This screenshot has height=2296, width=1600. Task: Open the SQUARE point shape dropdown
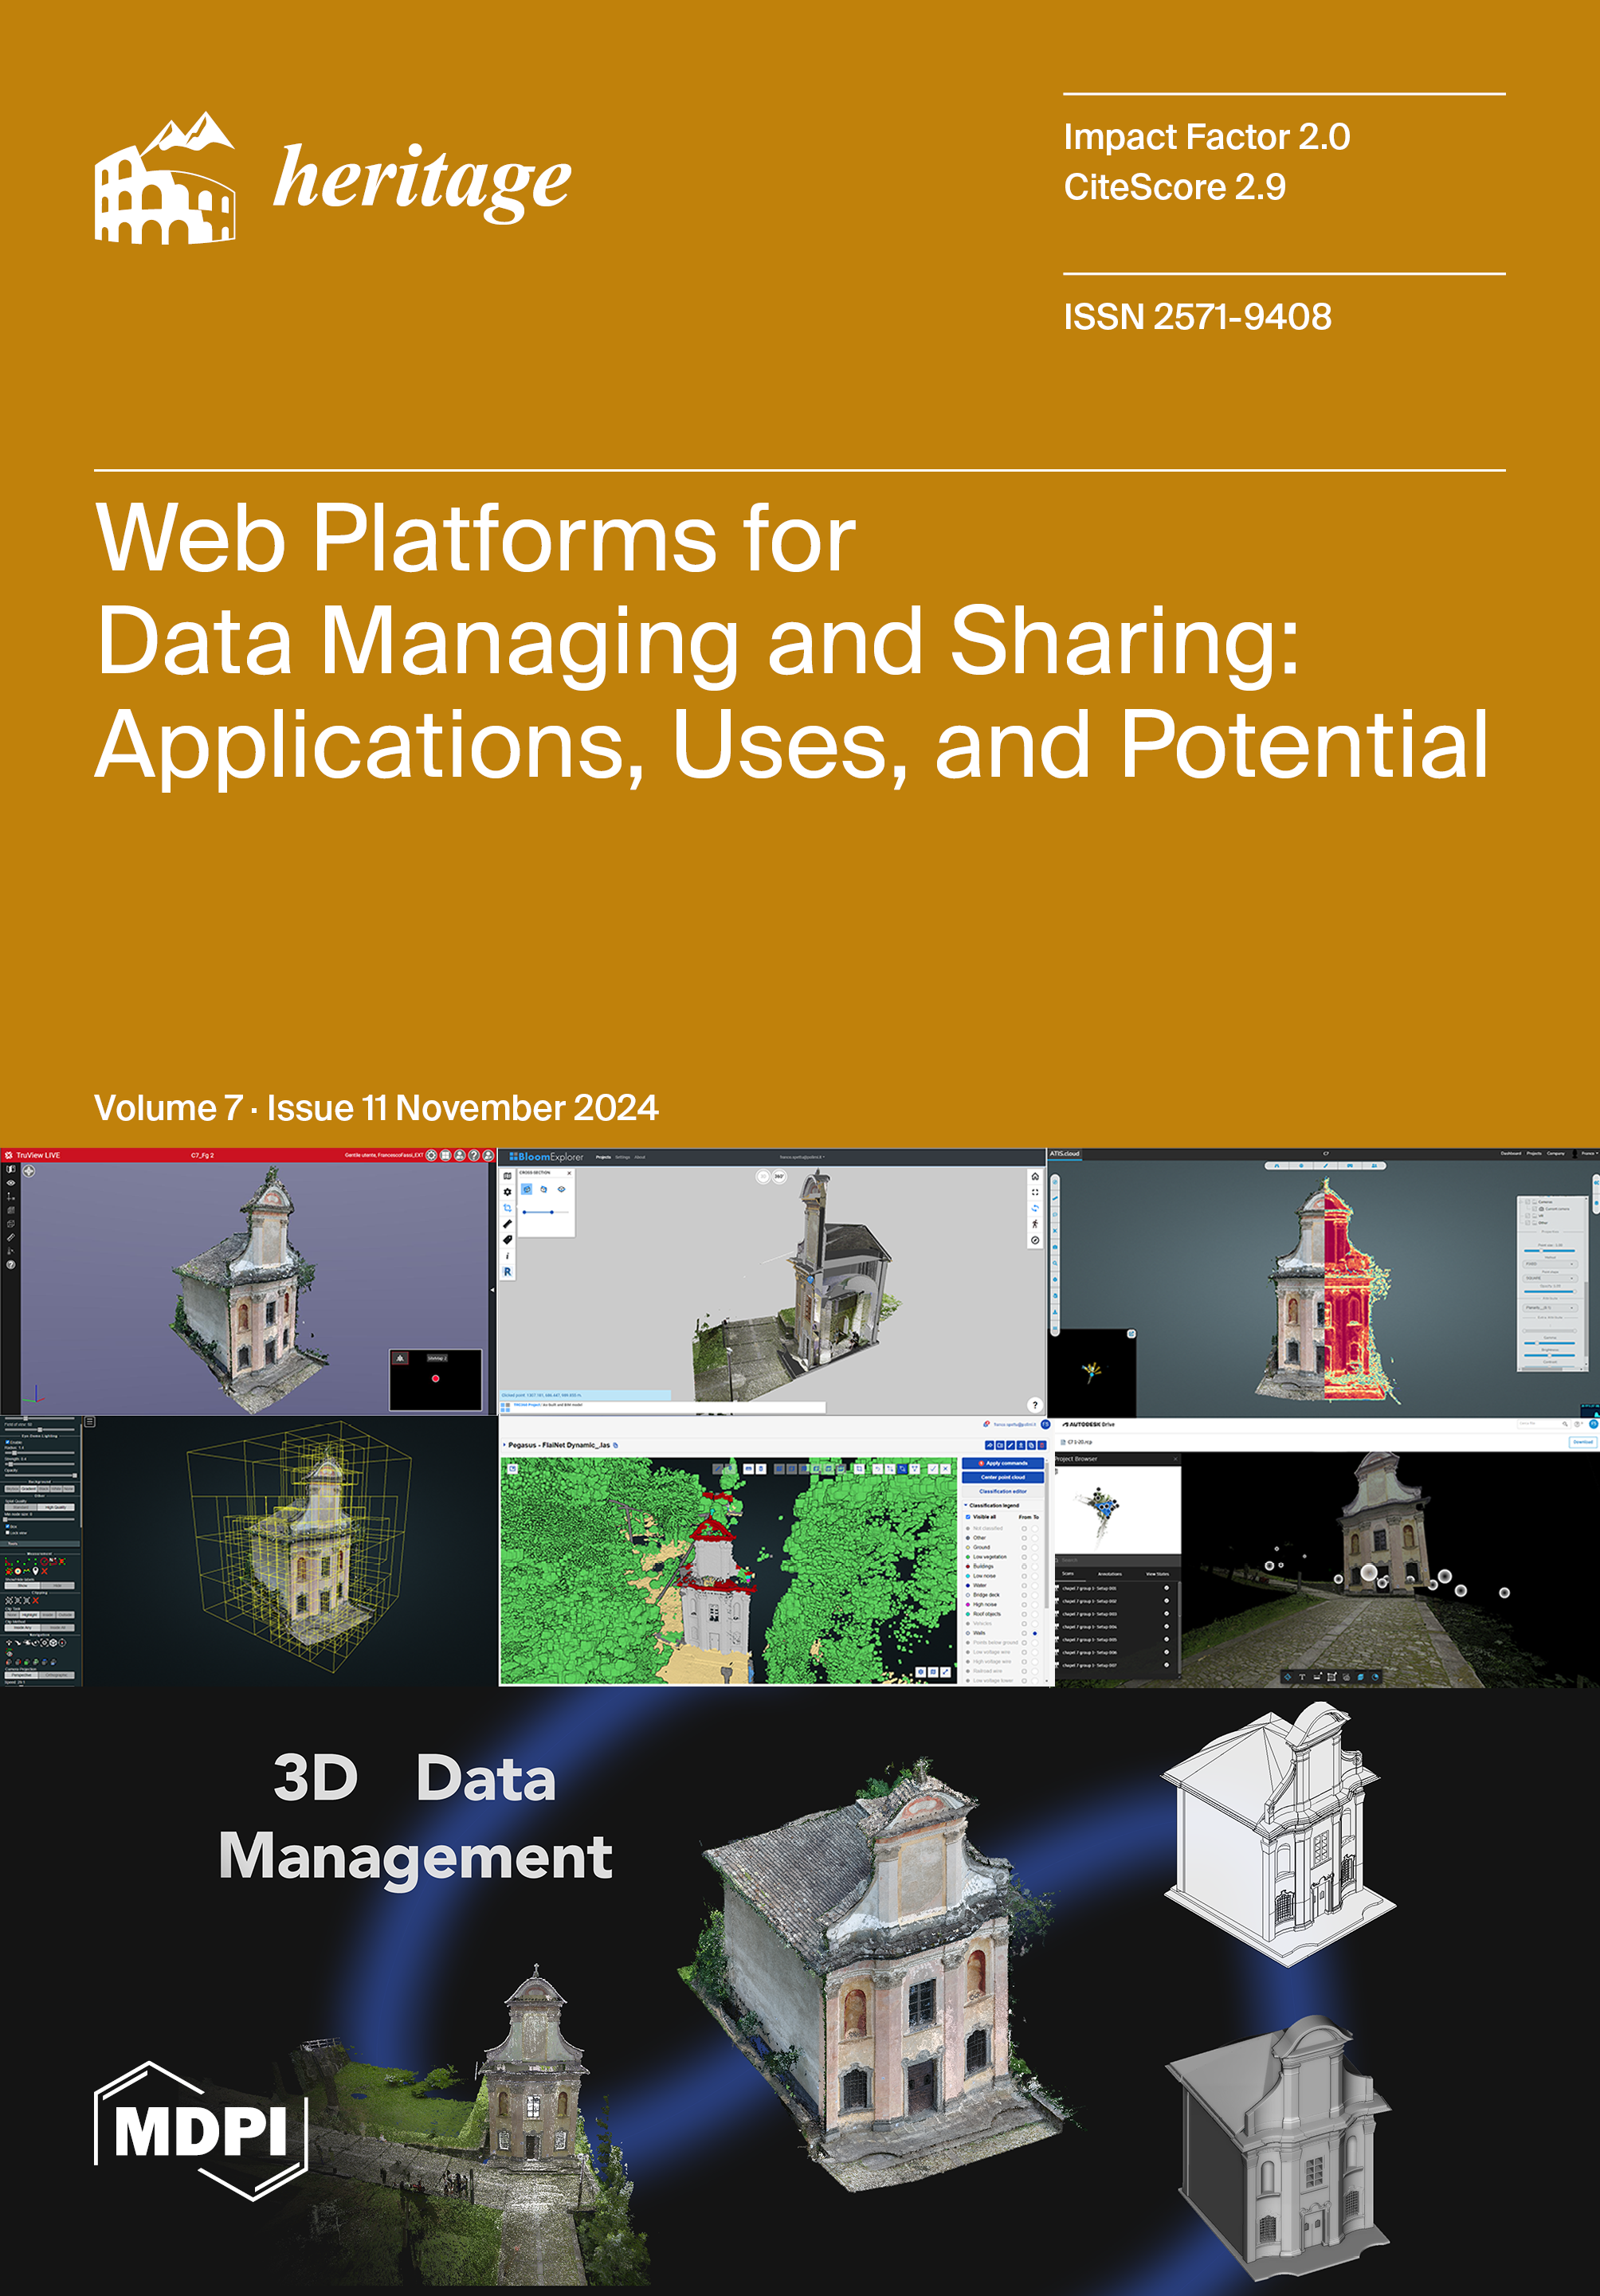1550,1278
